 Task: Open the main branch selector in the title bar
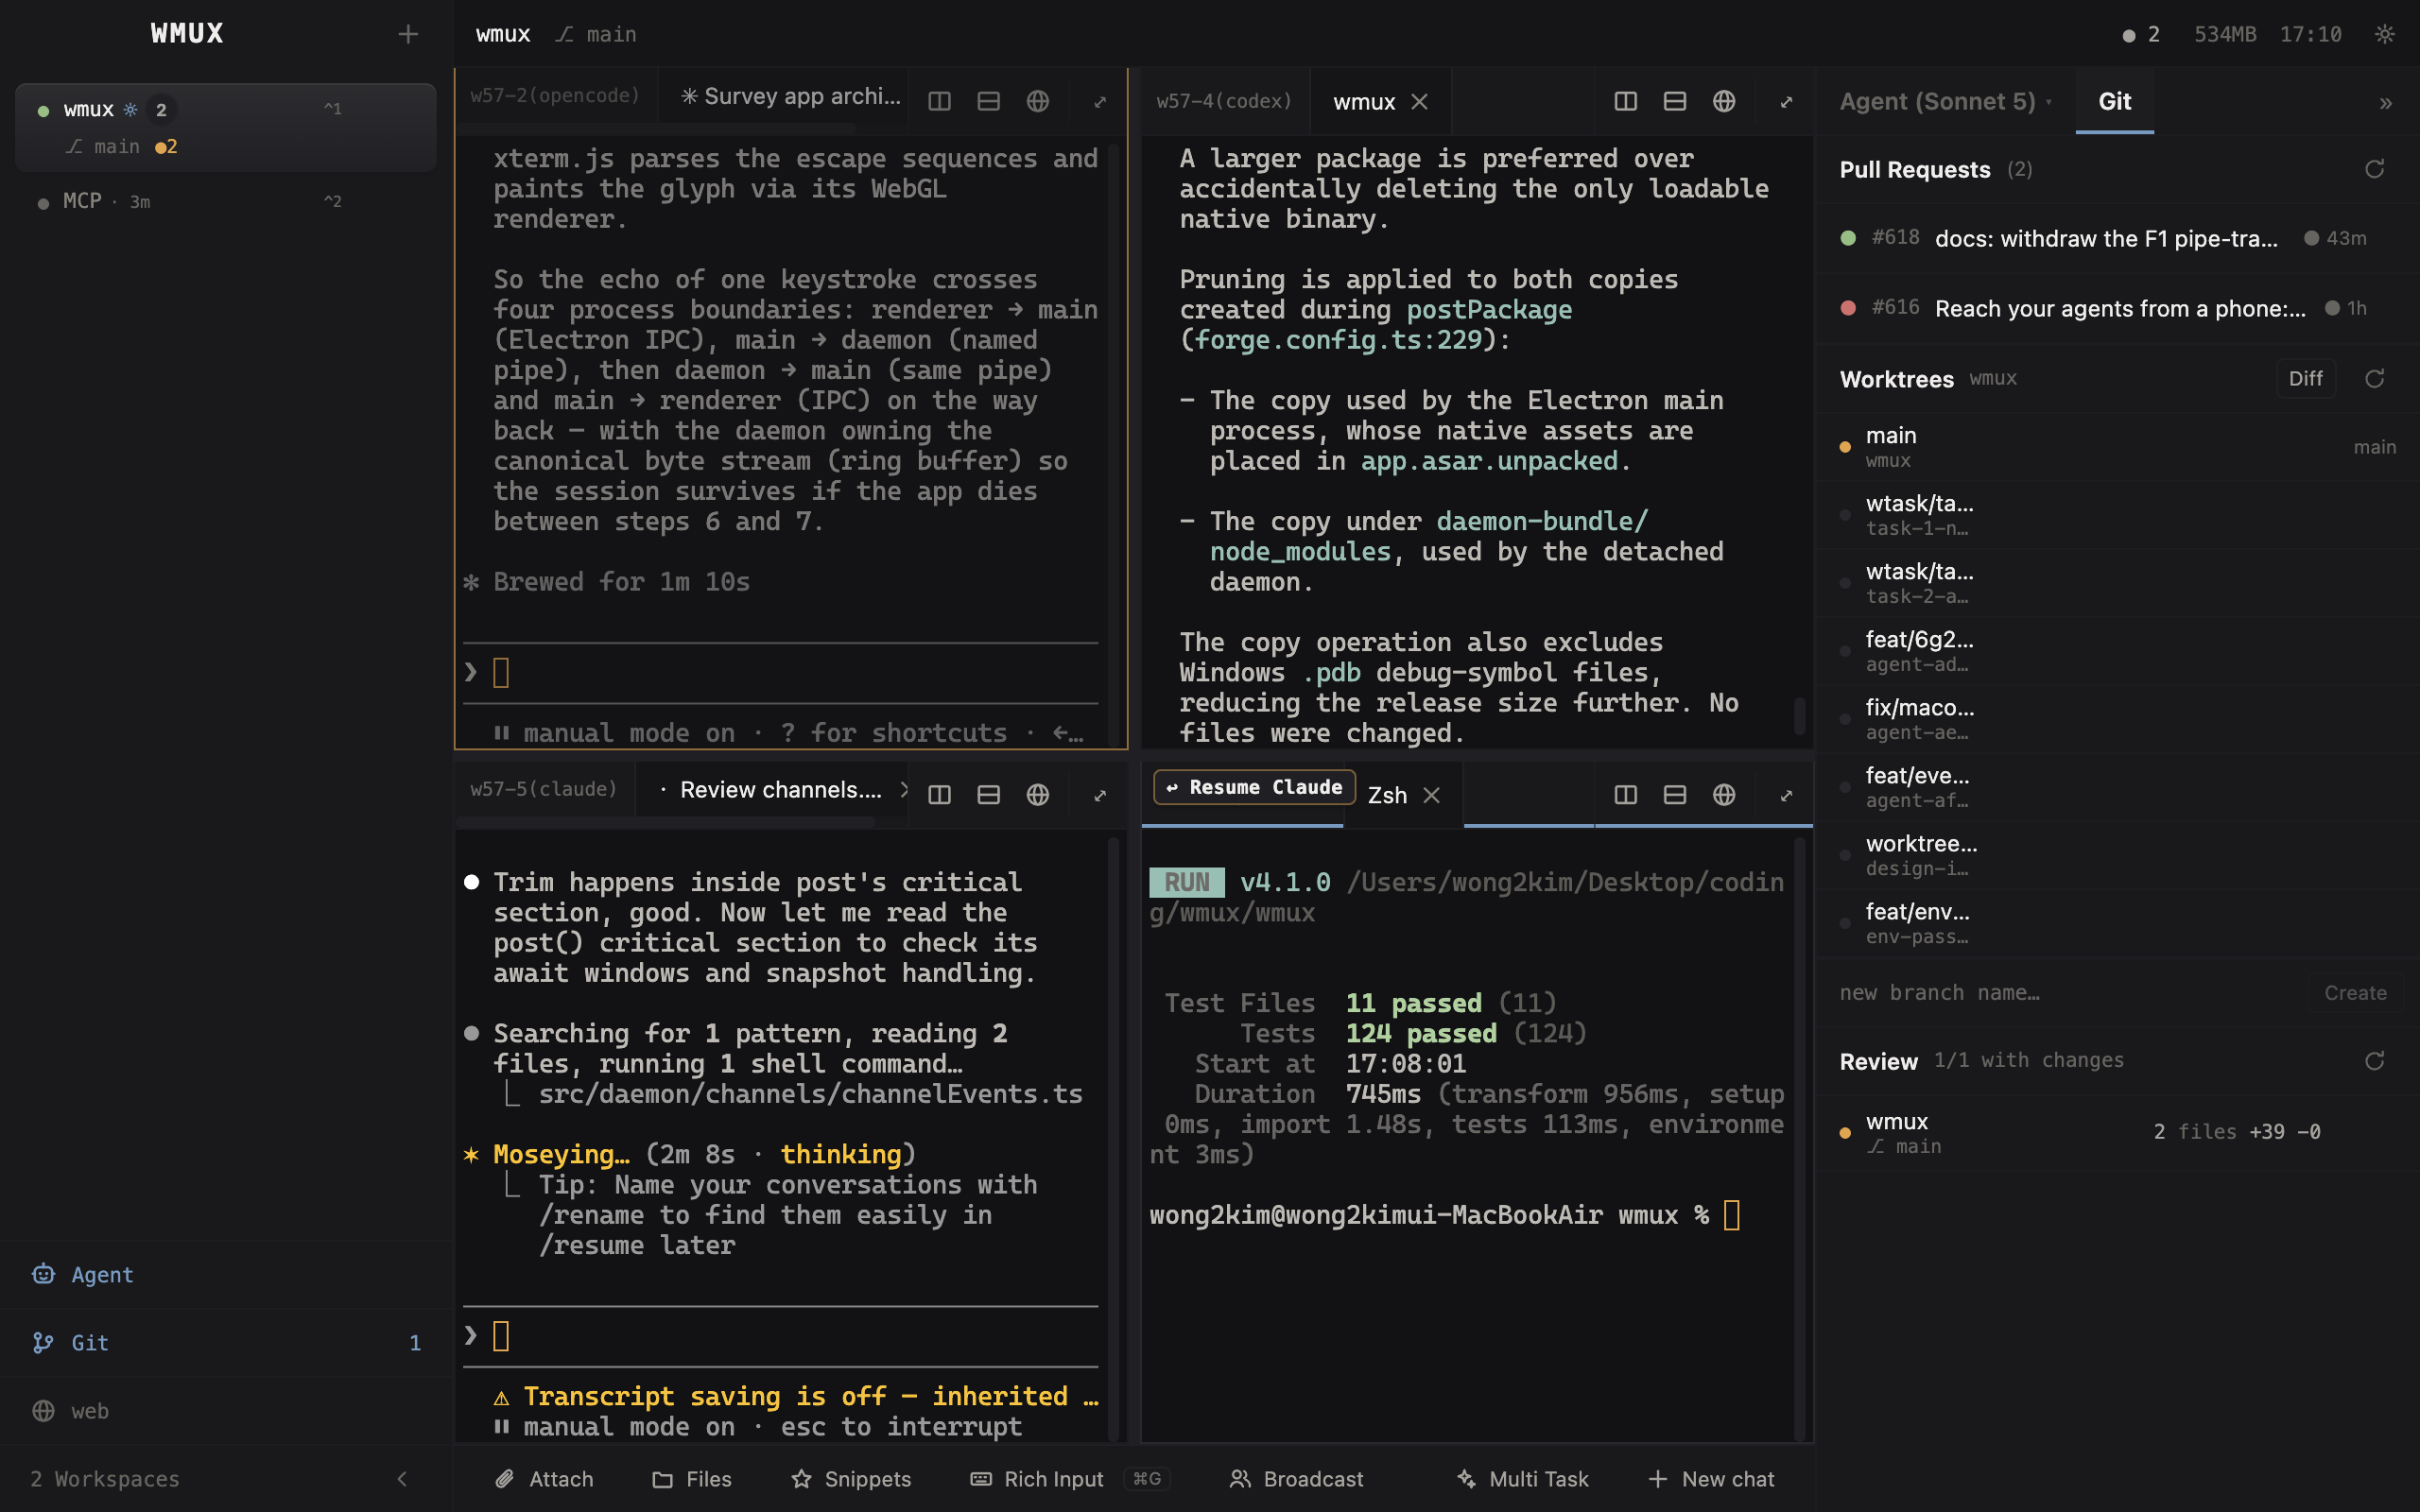pyautogui.click(x=597, y=34)
